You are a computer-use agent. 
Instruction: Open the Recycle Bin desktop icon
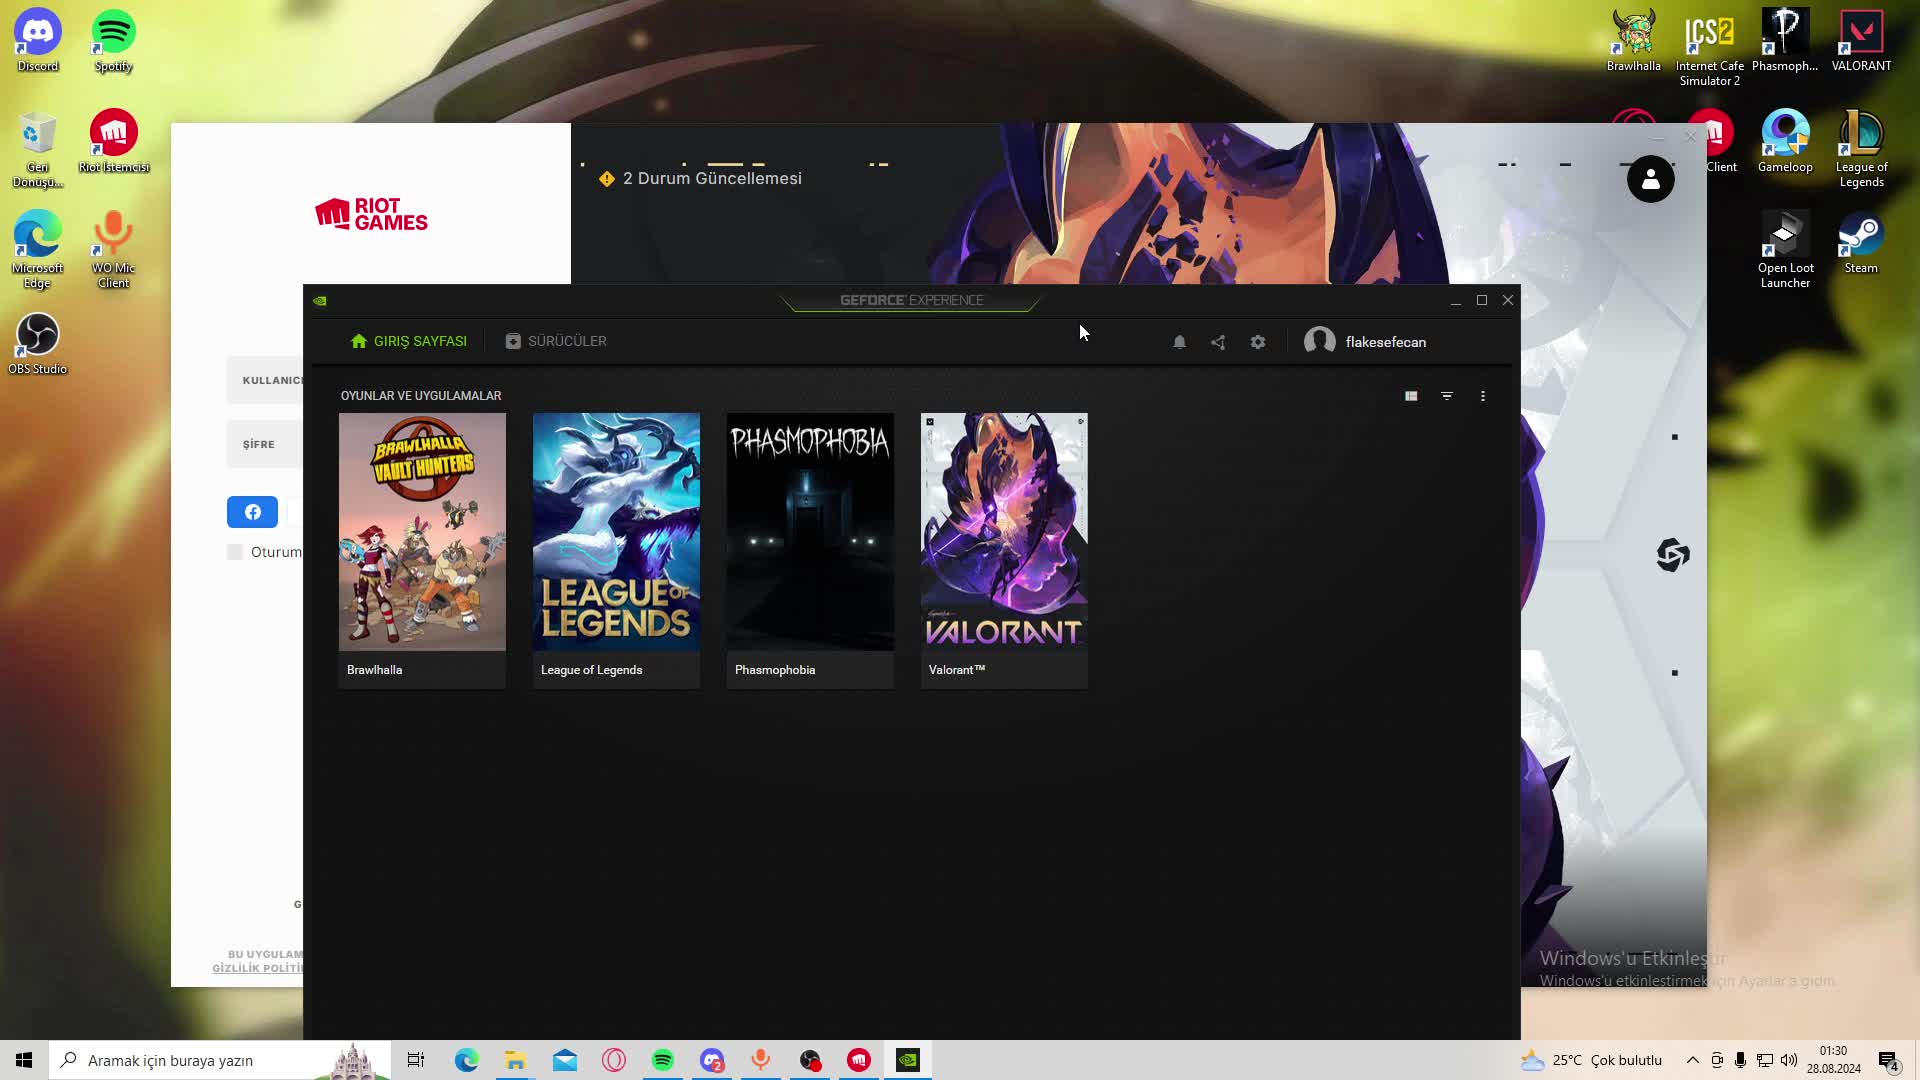[38, 149]
